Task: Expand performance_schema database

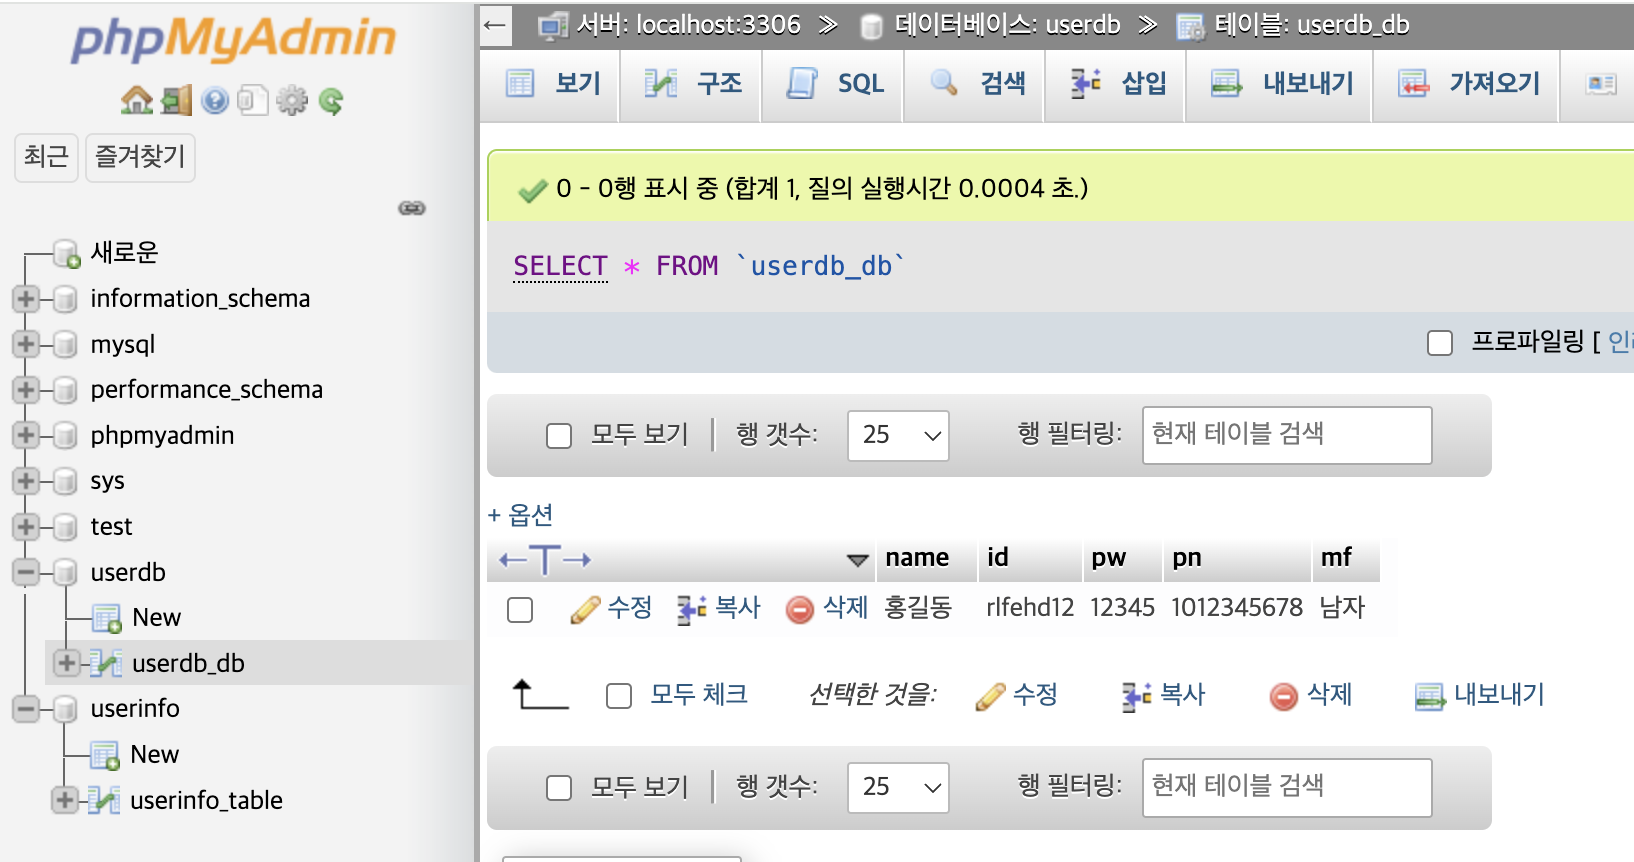Action: [x=26, y=389]
